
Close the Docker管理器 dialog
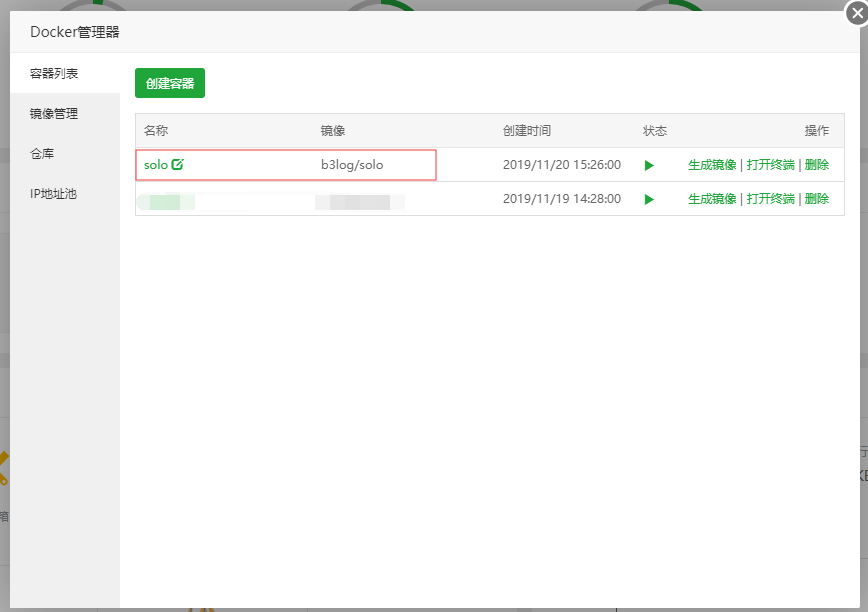[x=857, y=13]
